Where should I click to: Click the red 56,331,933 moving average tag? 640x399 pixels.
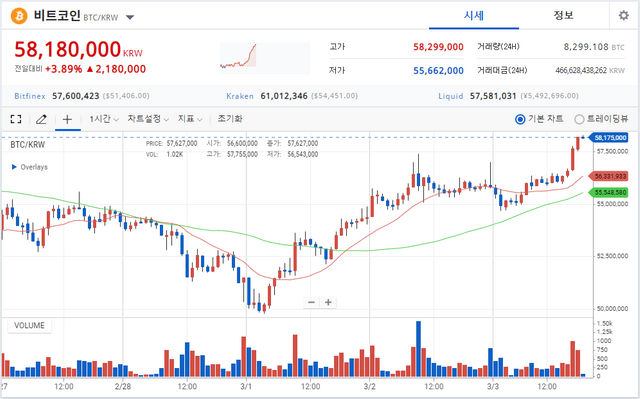609,176
